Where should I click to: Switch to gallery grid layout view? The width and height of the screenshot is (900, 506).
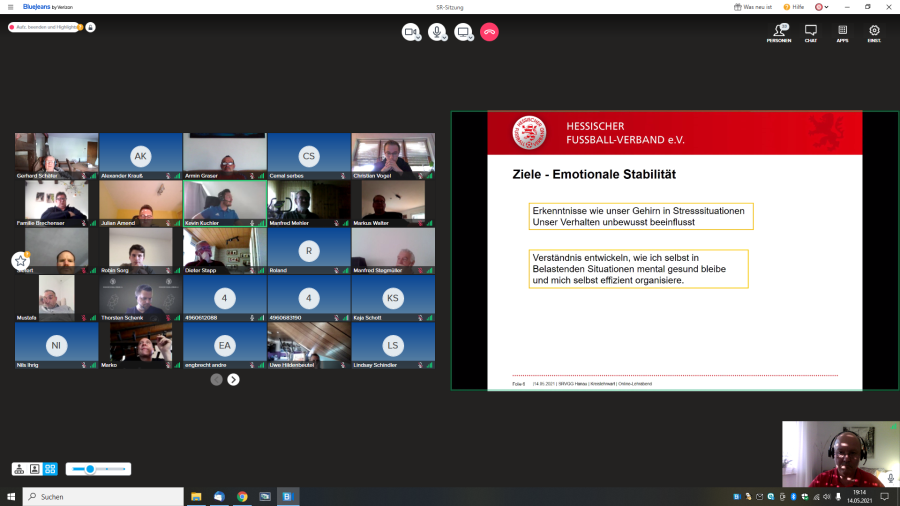[x=50, y=469]
